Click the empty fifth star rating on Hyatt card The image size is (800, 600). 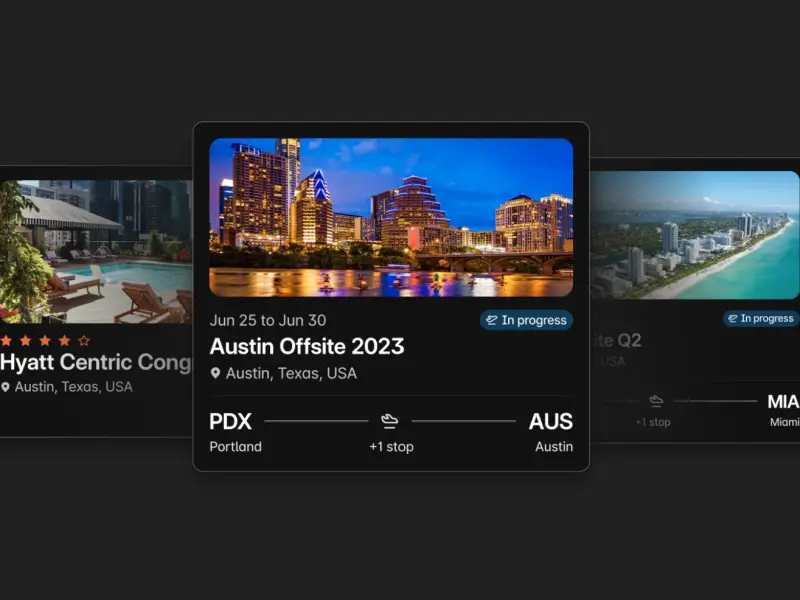pyautogui.click(x=84, y=340)
